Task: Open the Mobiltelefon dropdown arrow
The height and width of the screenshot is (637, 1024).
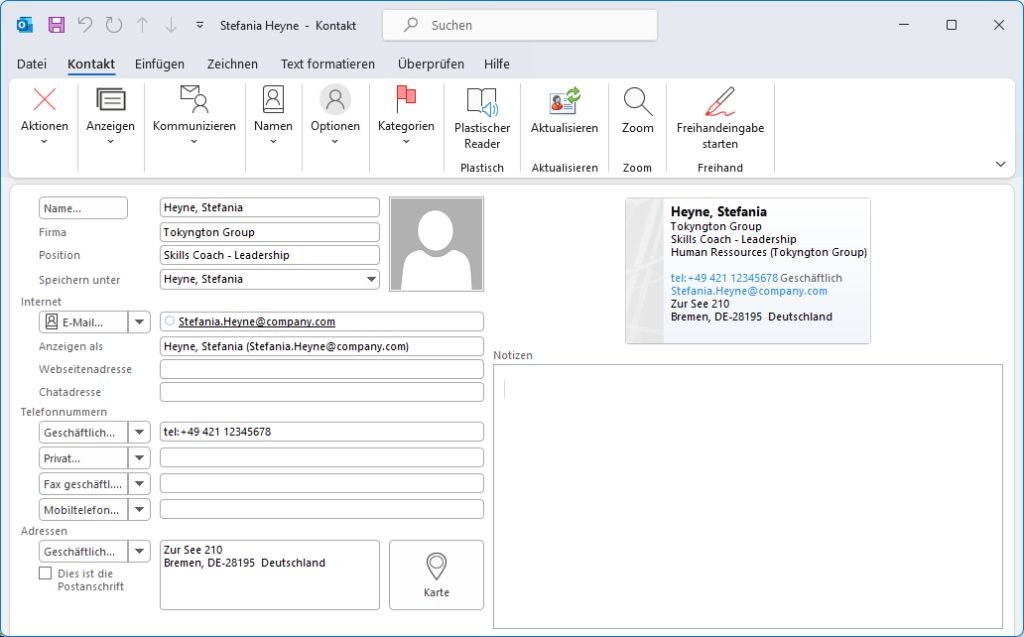Action: [x=139, y=510]
